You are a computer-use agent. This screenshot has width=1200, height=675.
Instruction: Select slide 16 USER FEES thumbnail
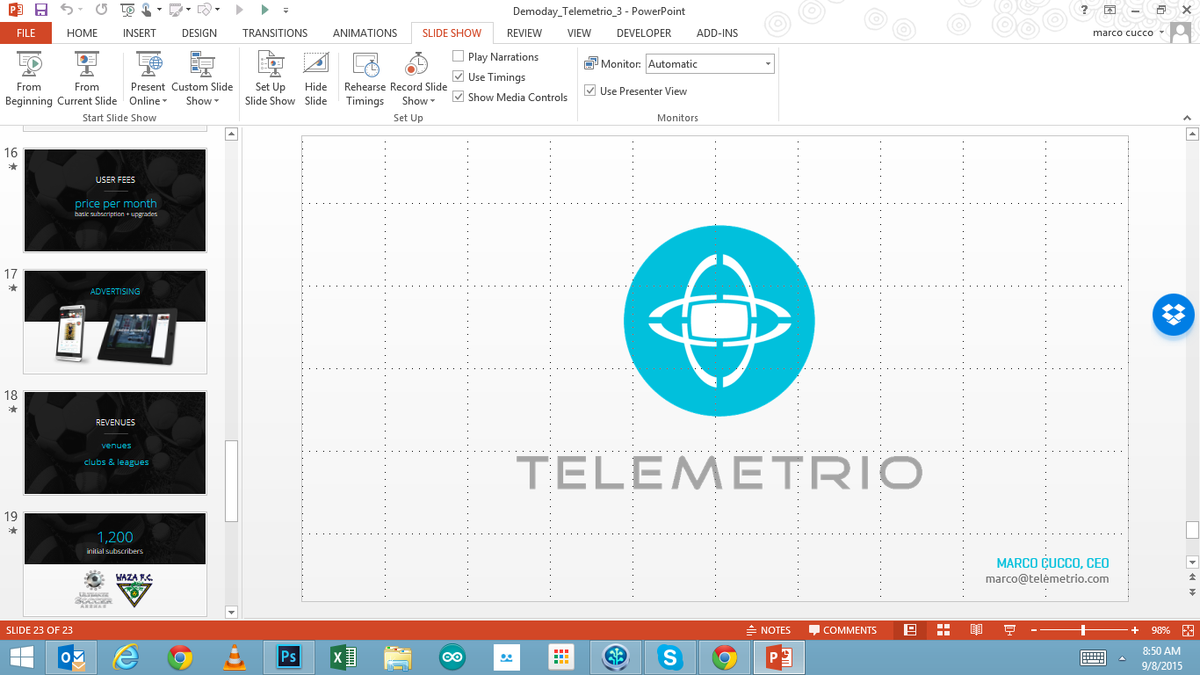(115, 200)
